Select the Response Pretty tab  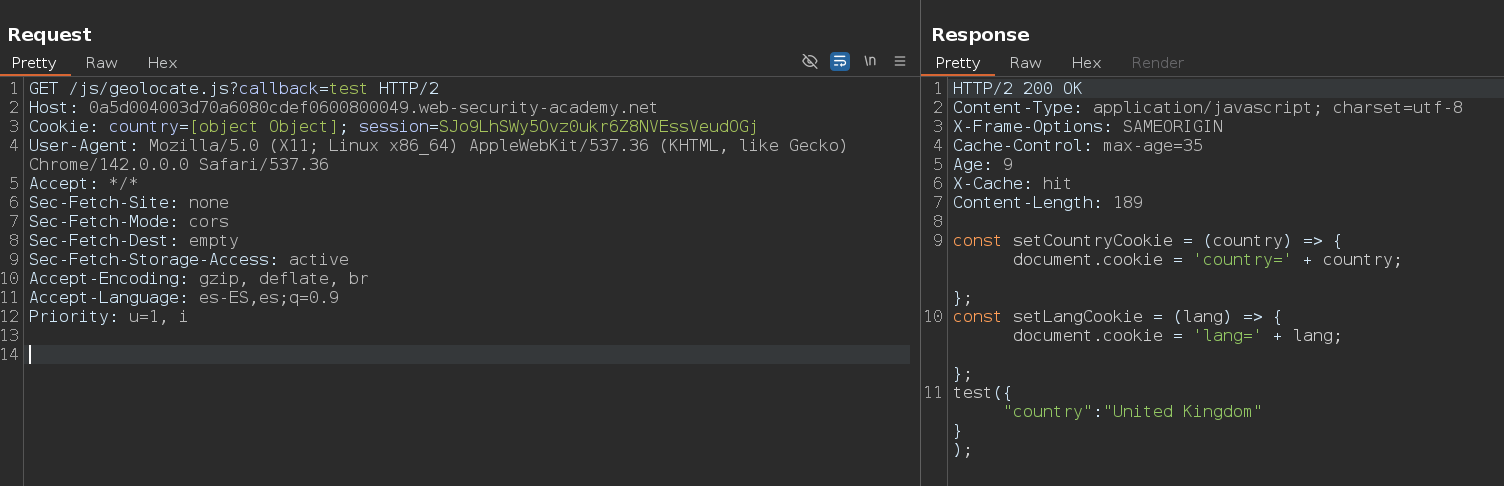click(x=958, y=62)
